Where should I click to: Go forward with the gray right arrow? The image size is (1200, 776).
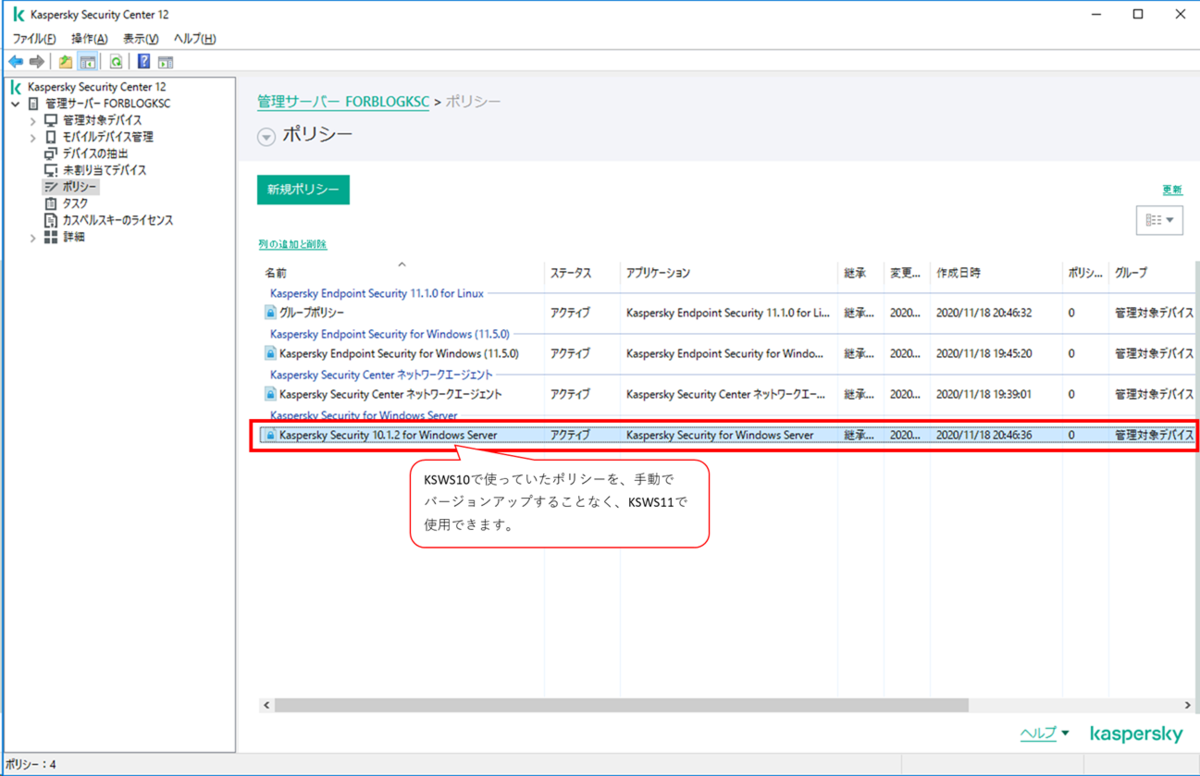pos(36,62)
